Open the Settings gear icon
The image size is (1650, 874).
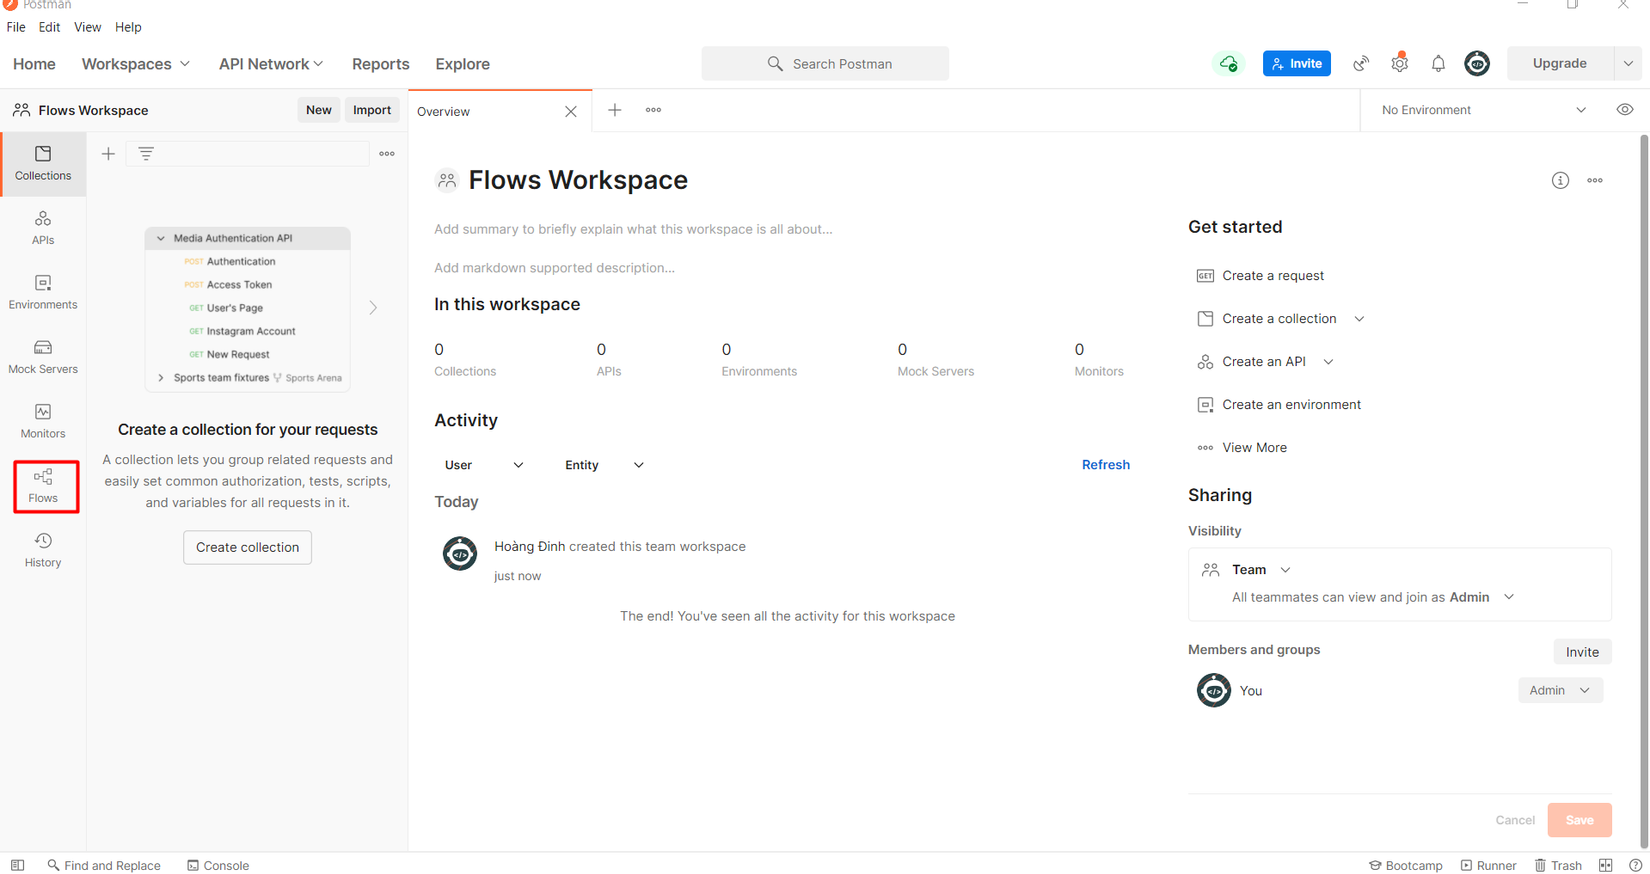1399,63
